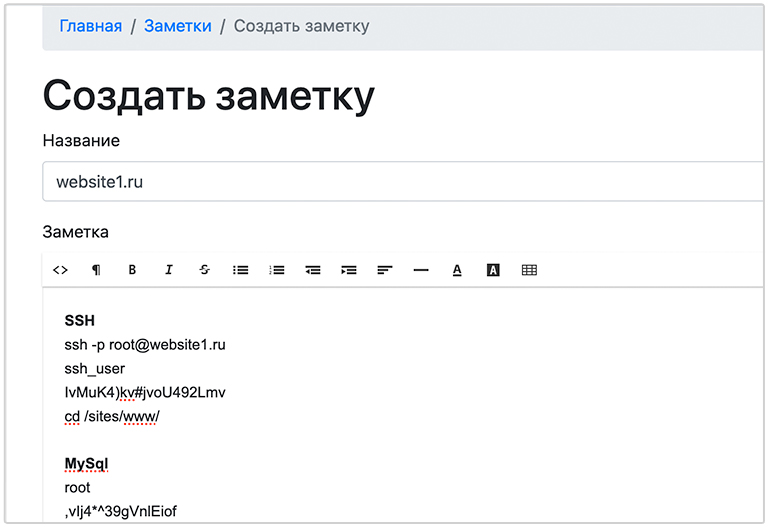Place cursor in the SSH password line

tap(145, 392)
